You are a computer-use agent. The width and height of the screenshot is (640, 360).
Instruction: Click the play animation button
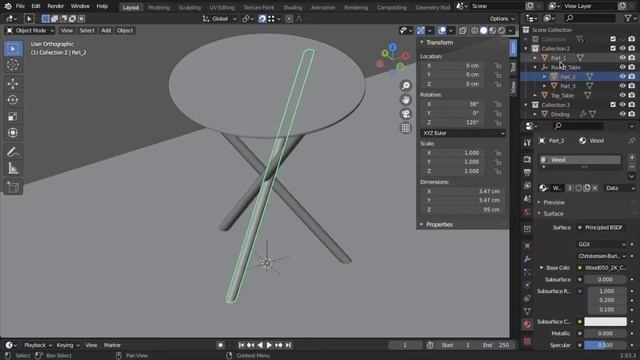(x=269, y=345)
